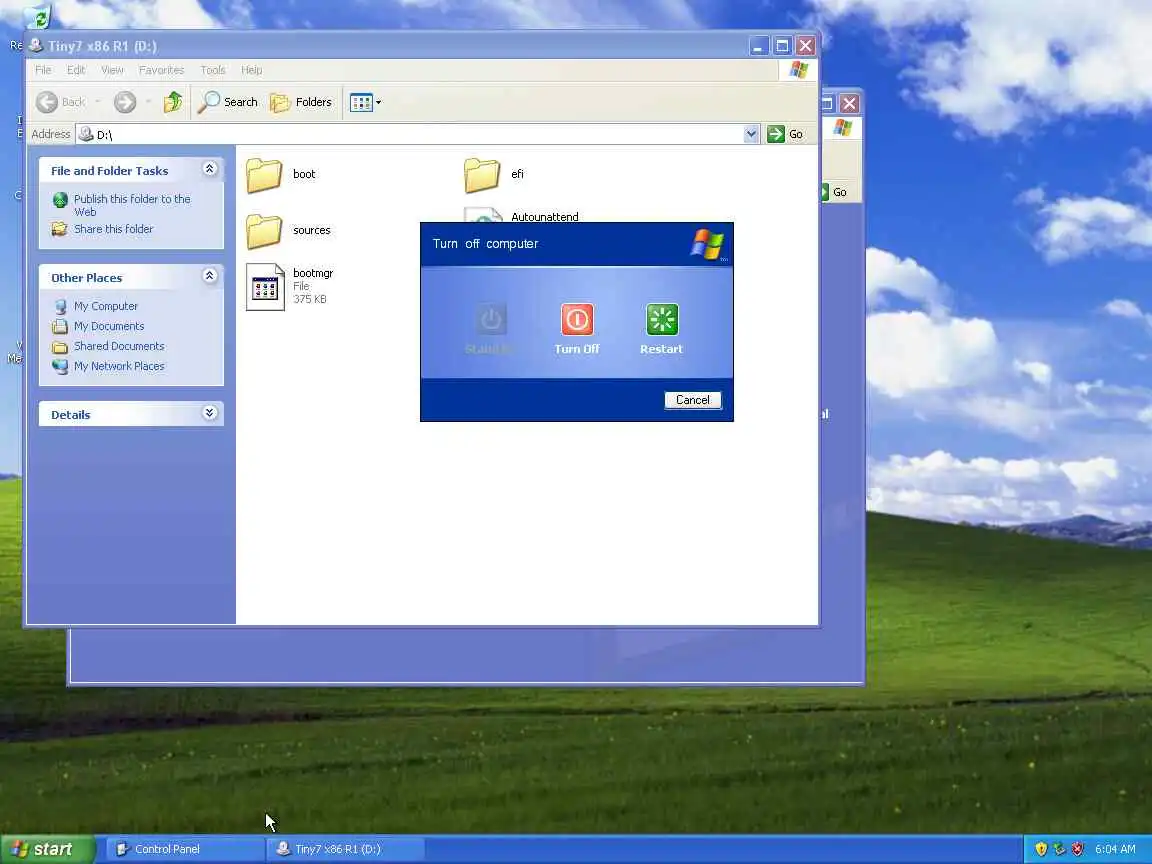Collapse the Other Places panel
Viewport: 1152px width, 864px height.
[209, 276]
